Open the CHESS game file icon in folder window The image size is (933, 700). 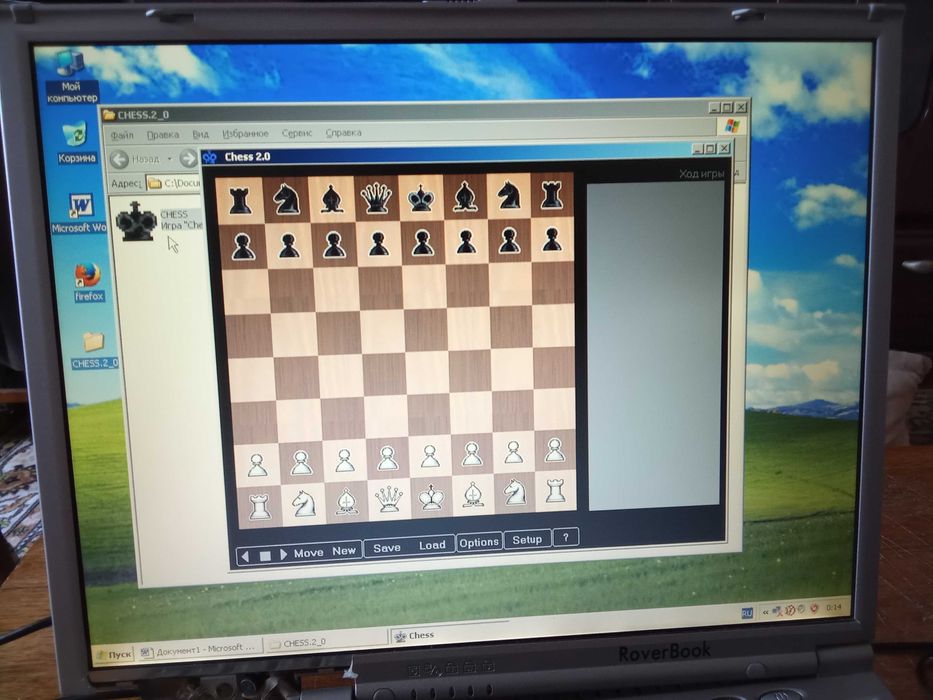[x=136, y=221]
